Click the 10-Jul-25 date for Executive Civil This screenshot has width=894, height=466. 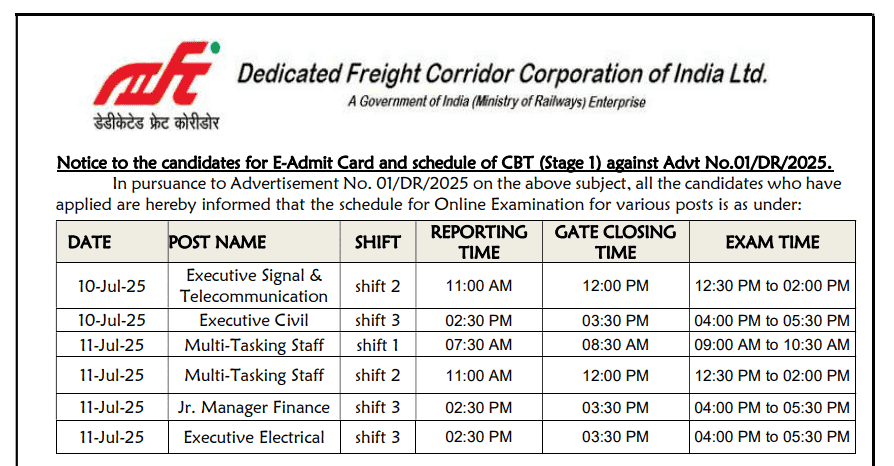[111, 320]
